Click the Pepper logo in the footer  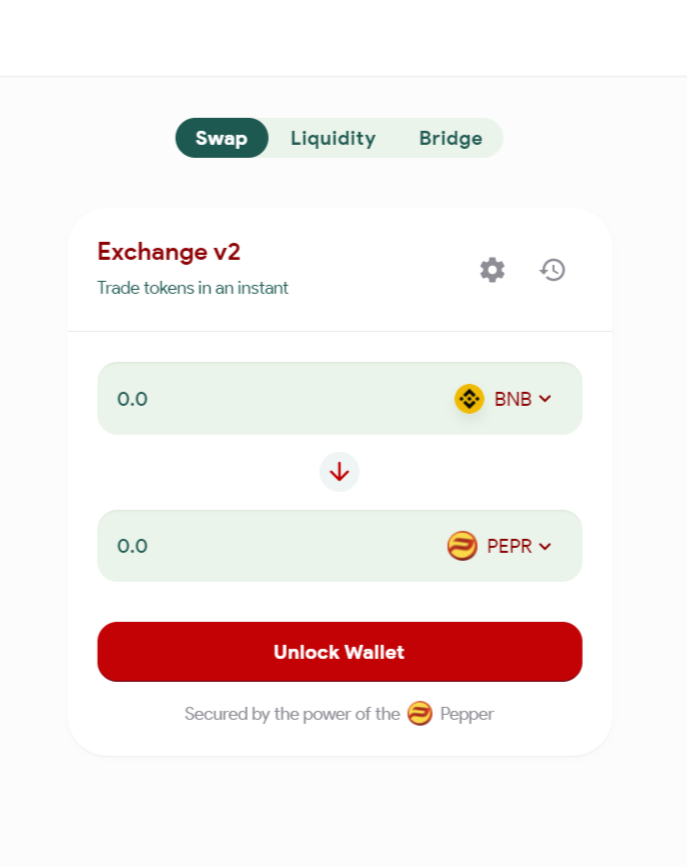pyautogui.click(x=420, y=714)
